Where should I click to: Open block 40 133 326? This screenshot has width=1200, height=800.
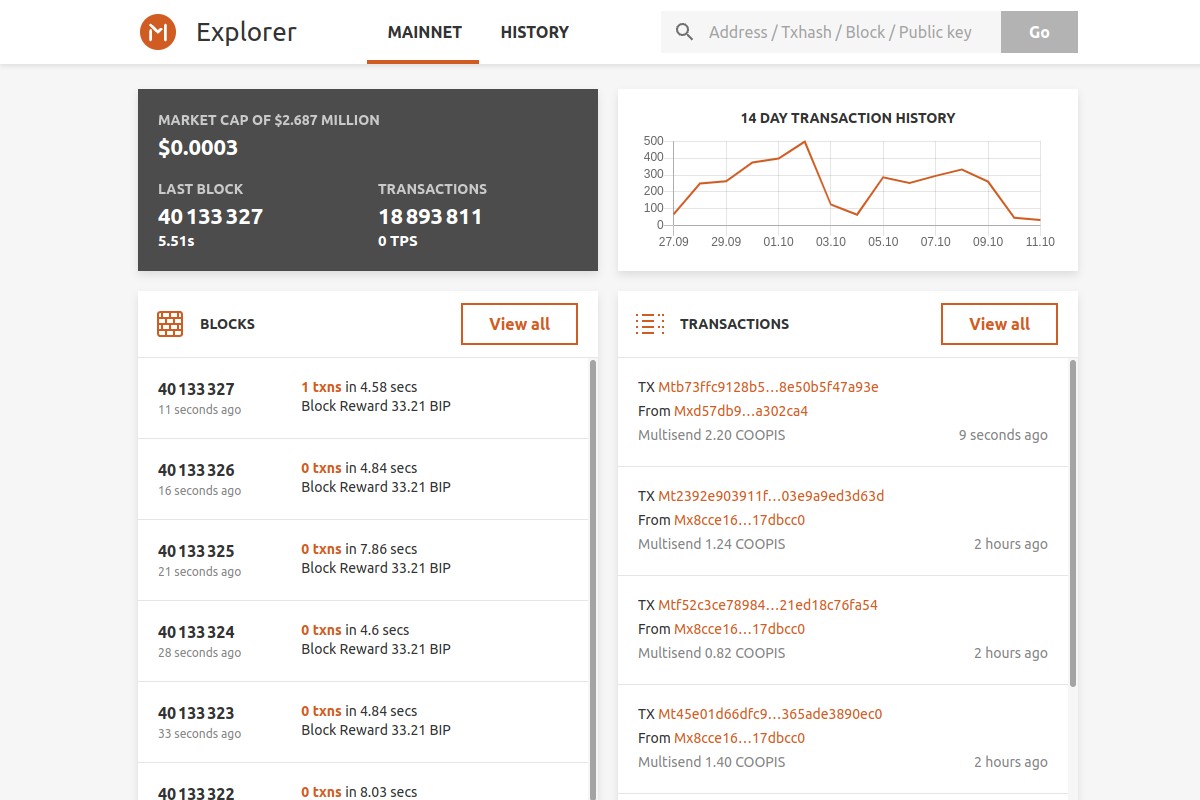pos(196,470)
